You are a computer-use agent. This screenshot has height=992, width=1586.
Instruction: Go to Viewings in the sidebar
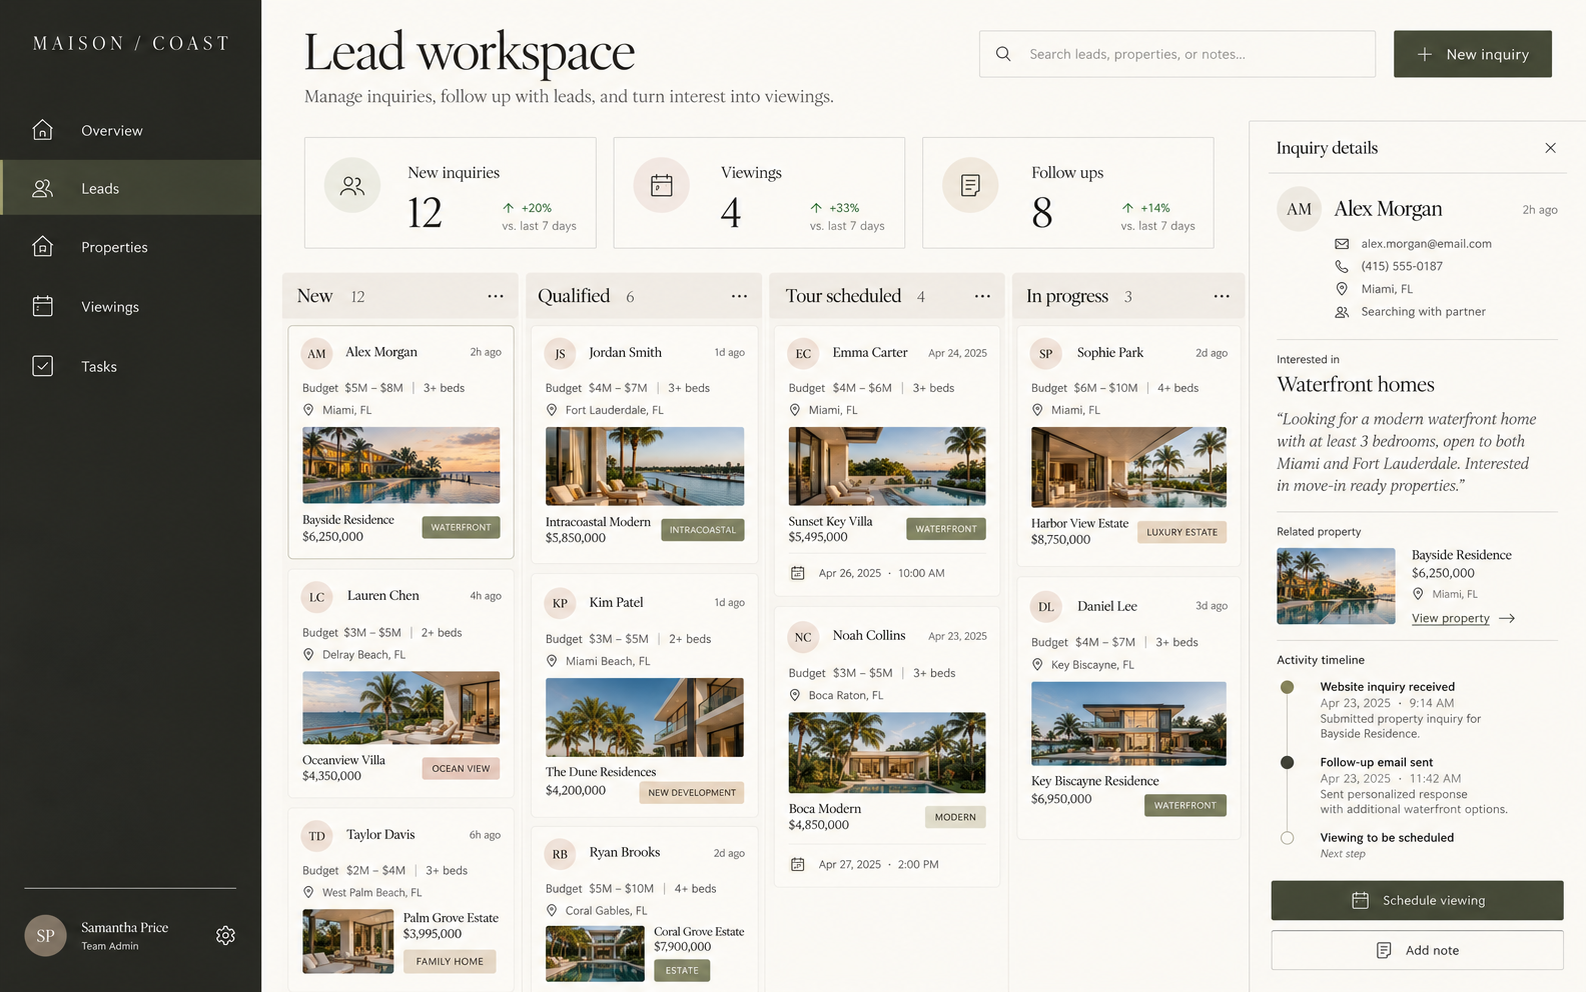(x=131, y=307)
